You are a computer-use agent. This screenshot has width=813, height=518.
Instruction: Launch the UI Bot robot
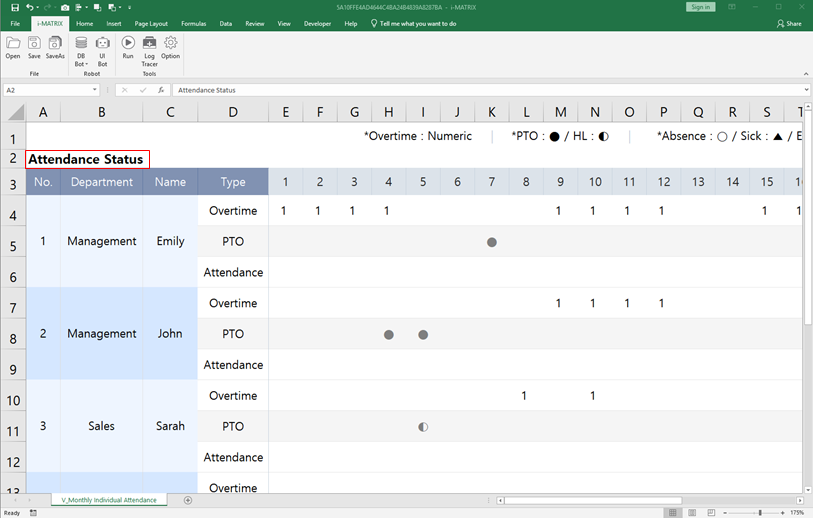click(102, 46)
